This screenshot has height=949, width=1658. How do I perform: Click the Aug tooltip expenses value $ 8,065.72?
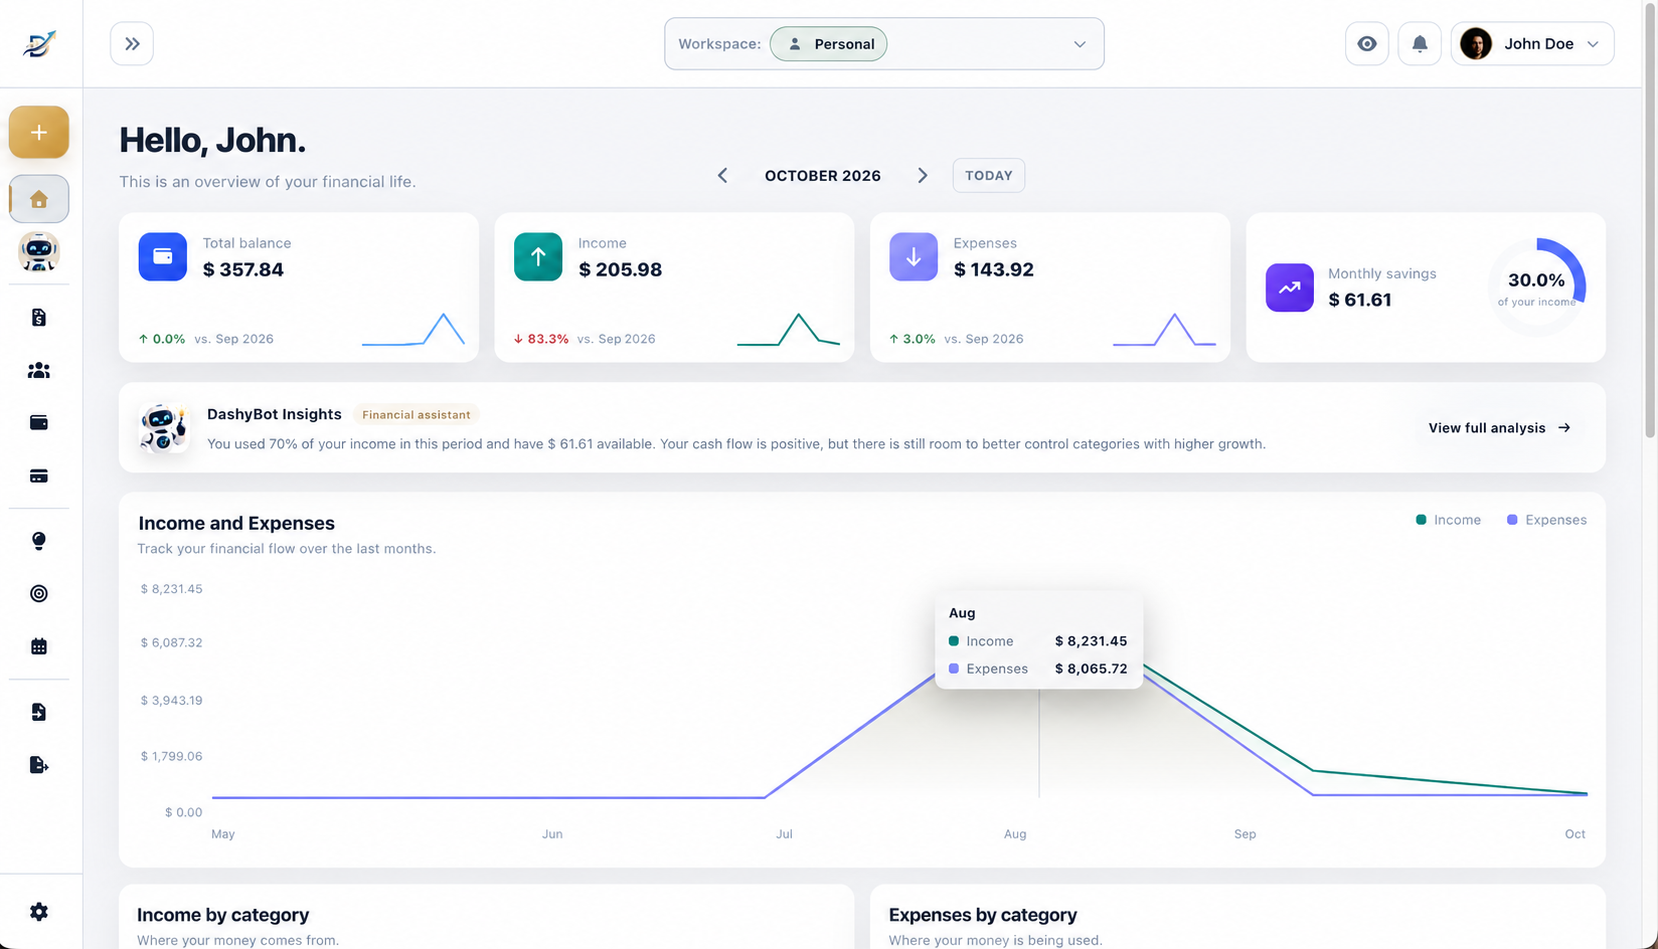click(x=1091, y=669)
